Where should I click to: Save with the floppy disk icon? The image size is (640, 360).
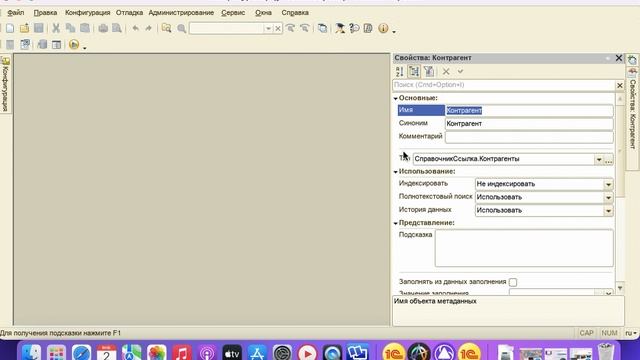click(x=38, y=28)
